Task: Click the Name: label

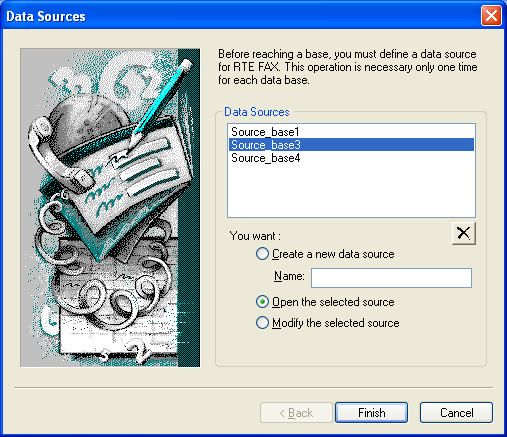Action: coord(289,276)
